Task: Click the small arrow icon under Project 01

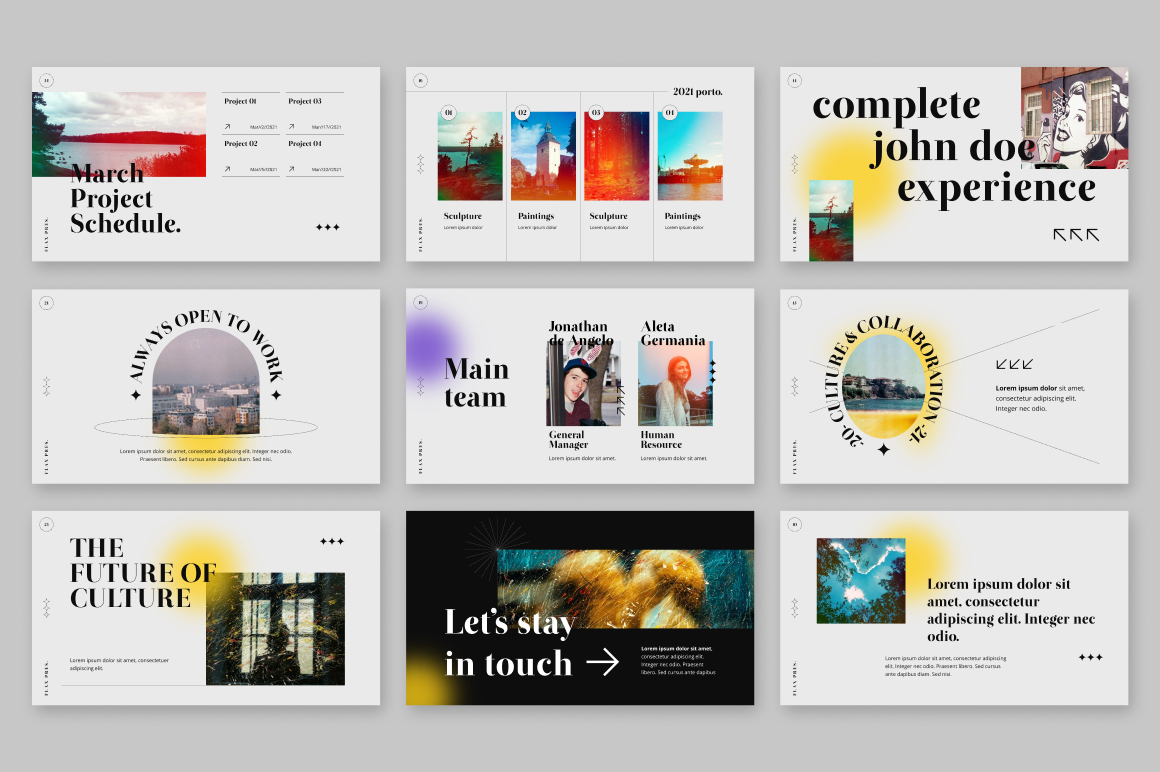Action: 227,127
